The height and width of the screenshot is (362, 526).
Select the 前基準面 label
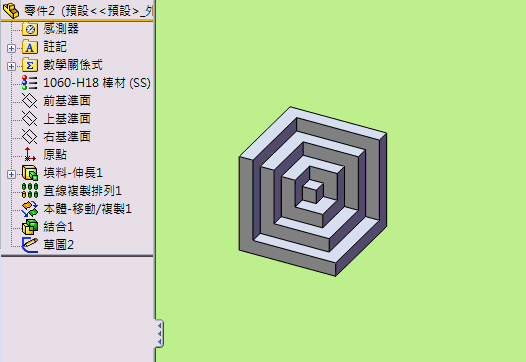click(67, 101)
